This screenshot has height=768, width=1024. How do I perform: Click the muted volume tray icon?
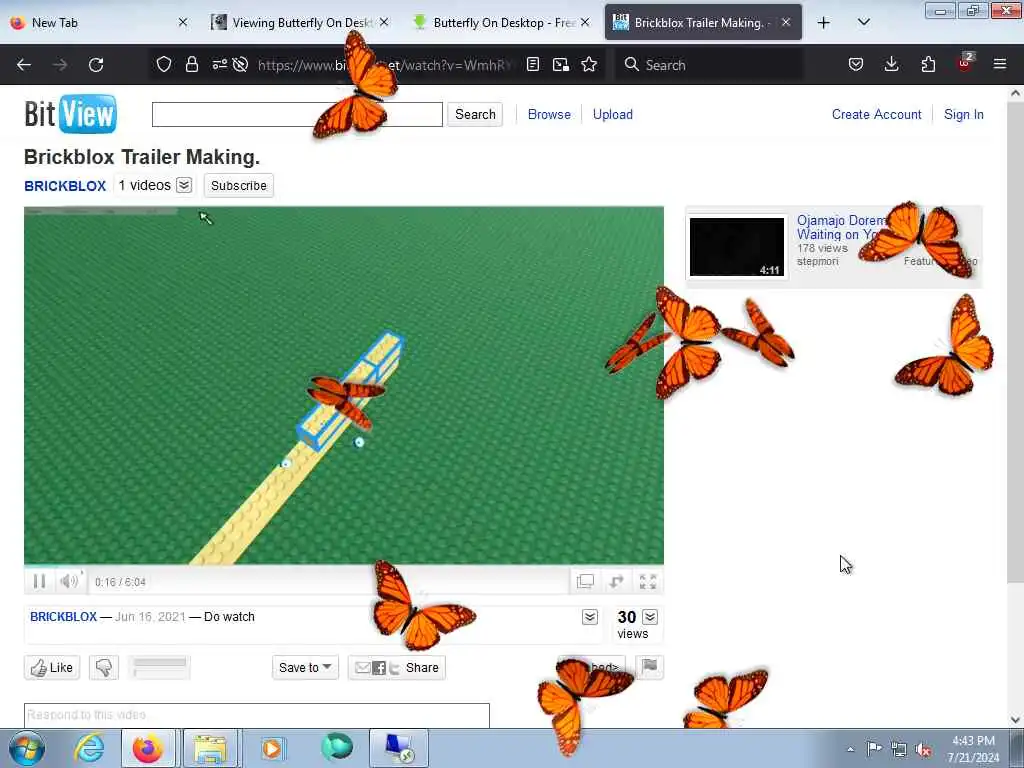coord(923,749)
